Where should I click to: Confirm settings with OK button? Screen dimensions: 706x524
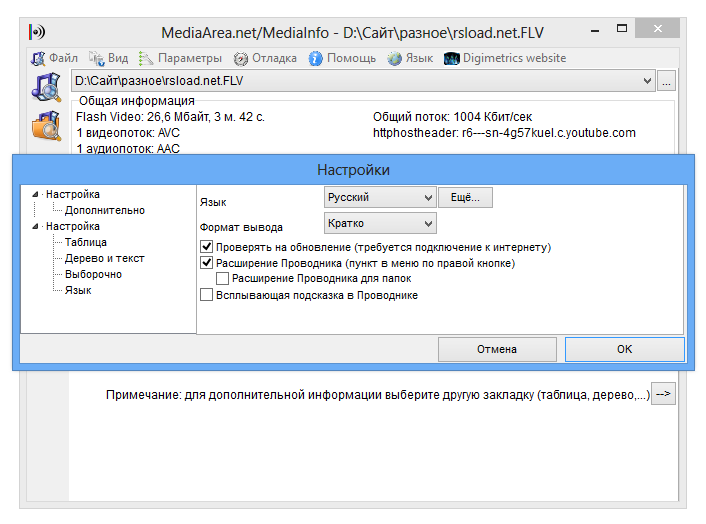coord(625,349)
